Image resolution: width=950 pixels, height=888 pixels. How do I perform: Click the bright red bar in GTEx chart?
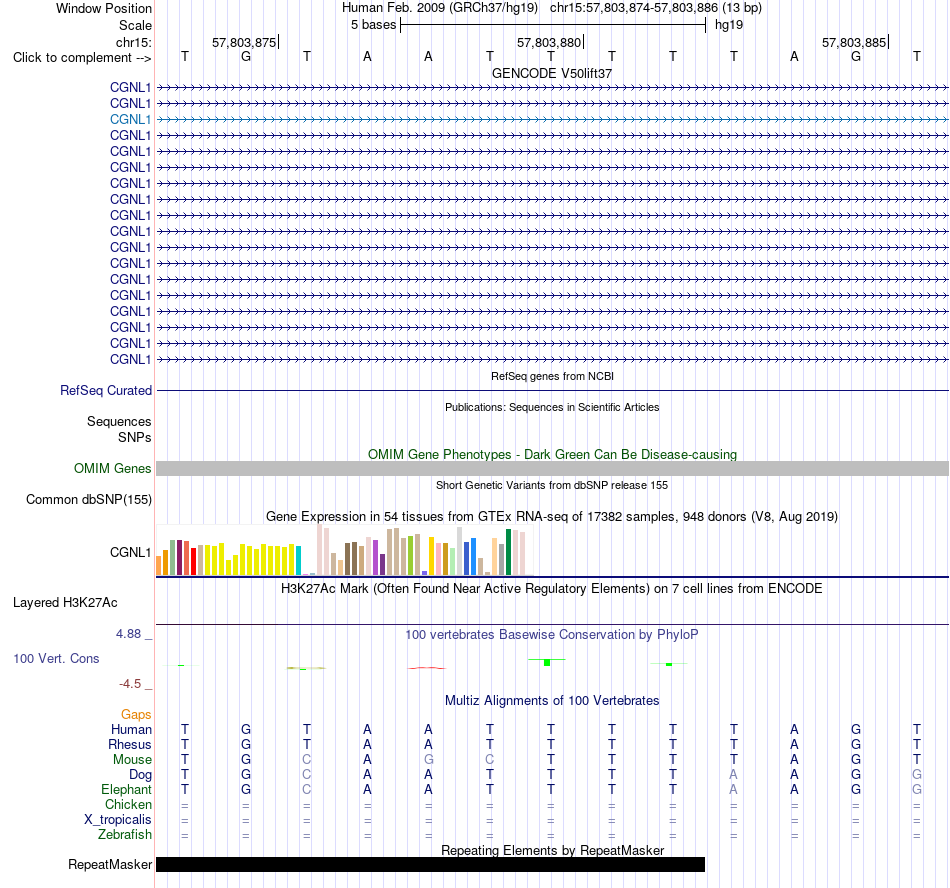(193, 561)
